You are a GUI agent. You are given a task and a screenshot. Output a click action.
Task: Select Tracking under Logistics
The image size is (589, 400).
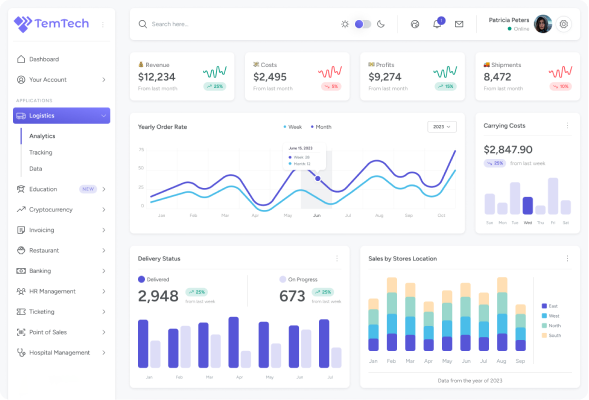click(x=41, y=152)
